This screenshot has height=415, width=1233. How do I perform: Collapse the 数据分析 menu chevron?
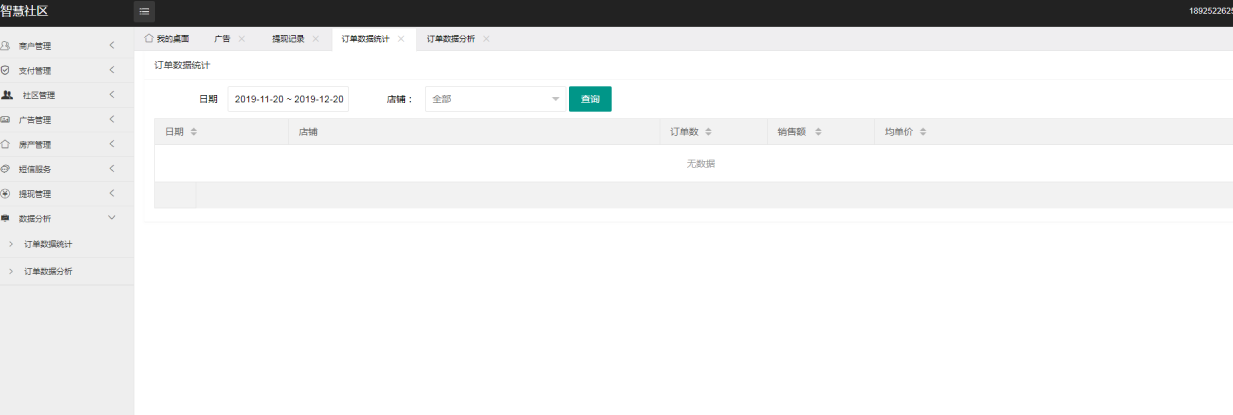111,218
